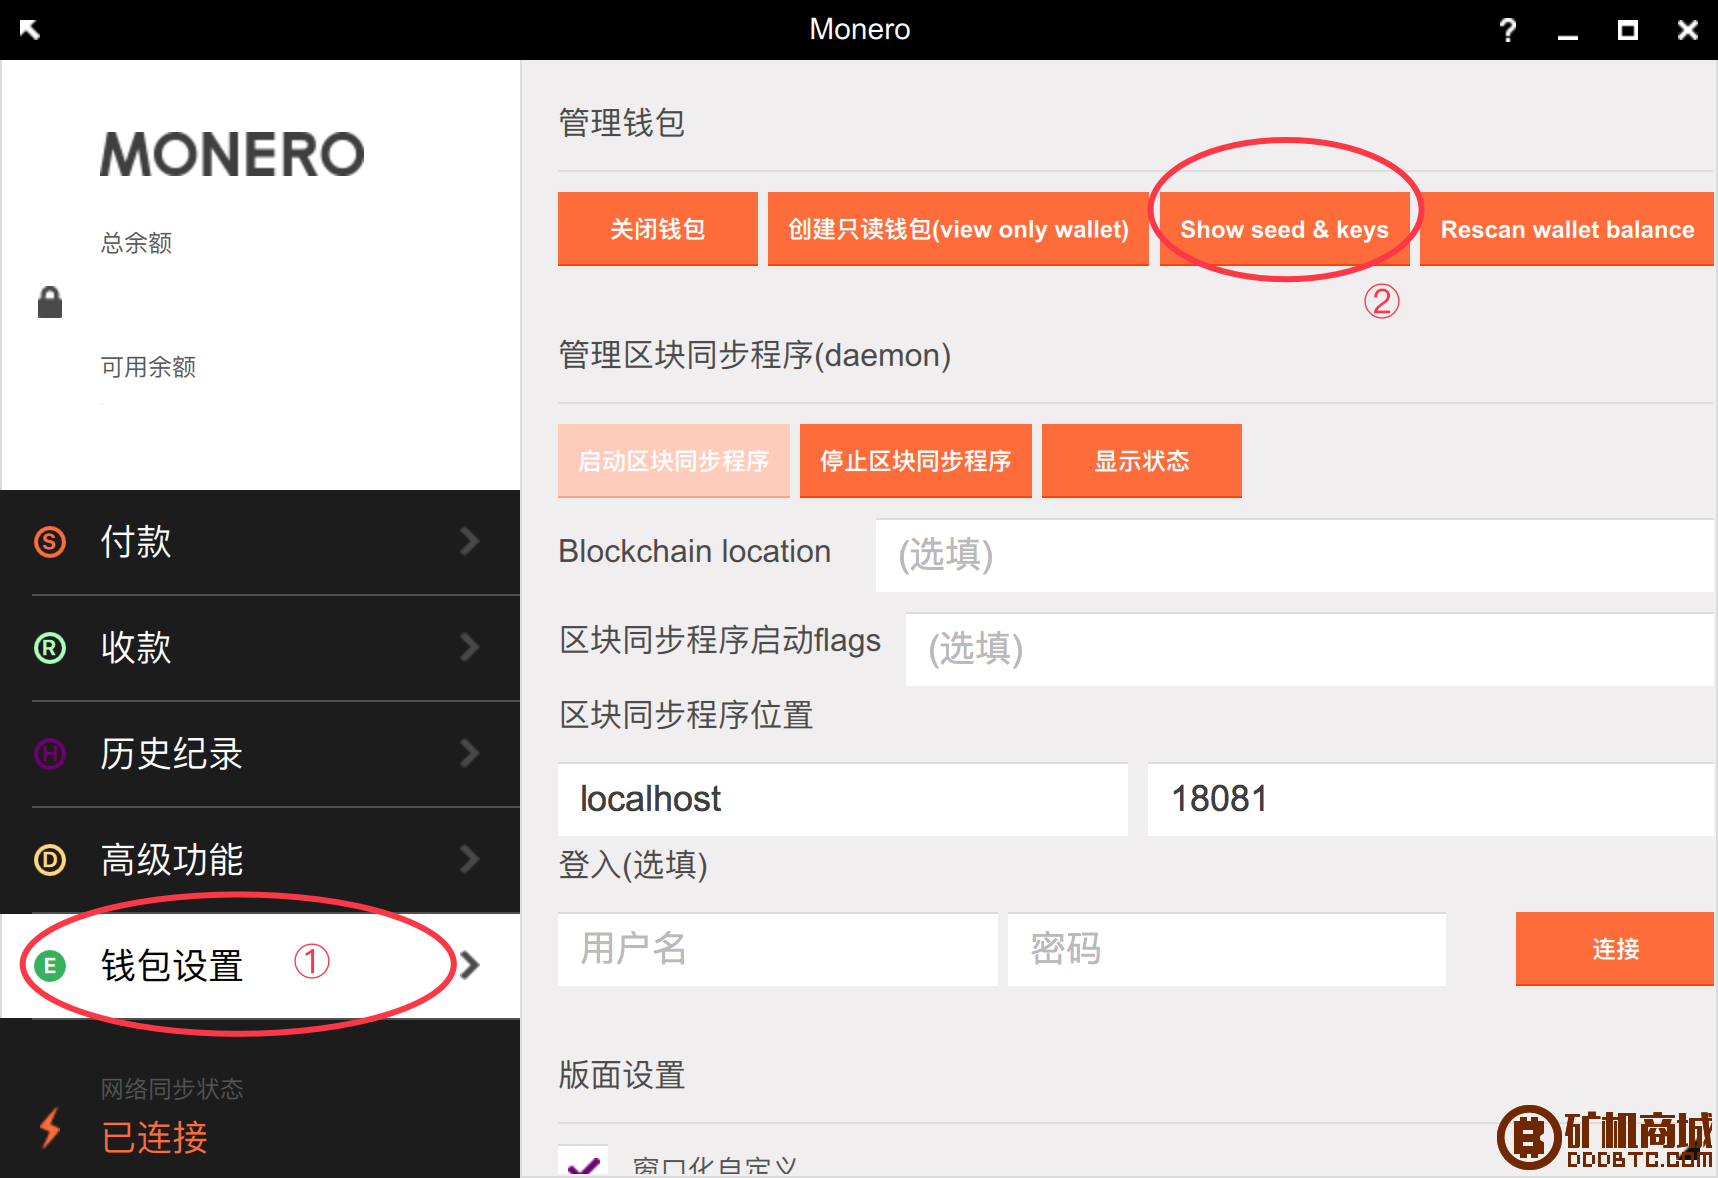The image size is (1718, 1178).
Task: Minimize the Monero window
Action: point(1568,37)
